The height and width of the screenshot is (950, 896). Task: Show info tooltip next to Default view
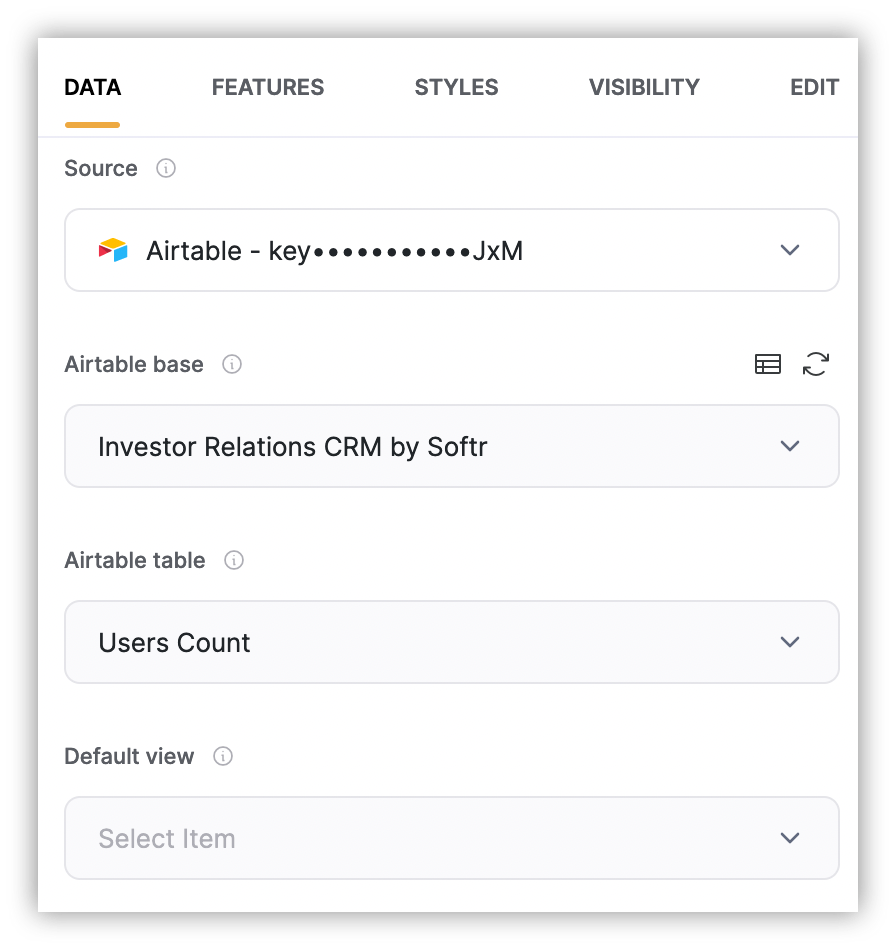coord(223,756)
